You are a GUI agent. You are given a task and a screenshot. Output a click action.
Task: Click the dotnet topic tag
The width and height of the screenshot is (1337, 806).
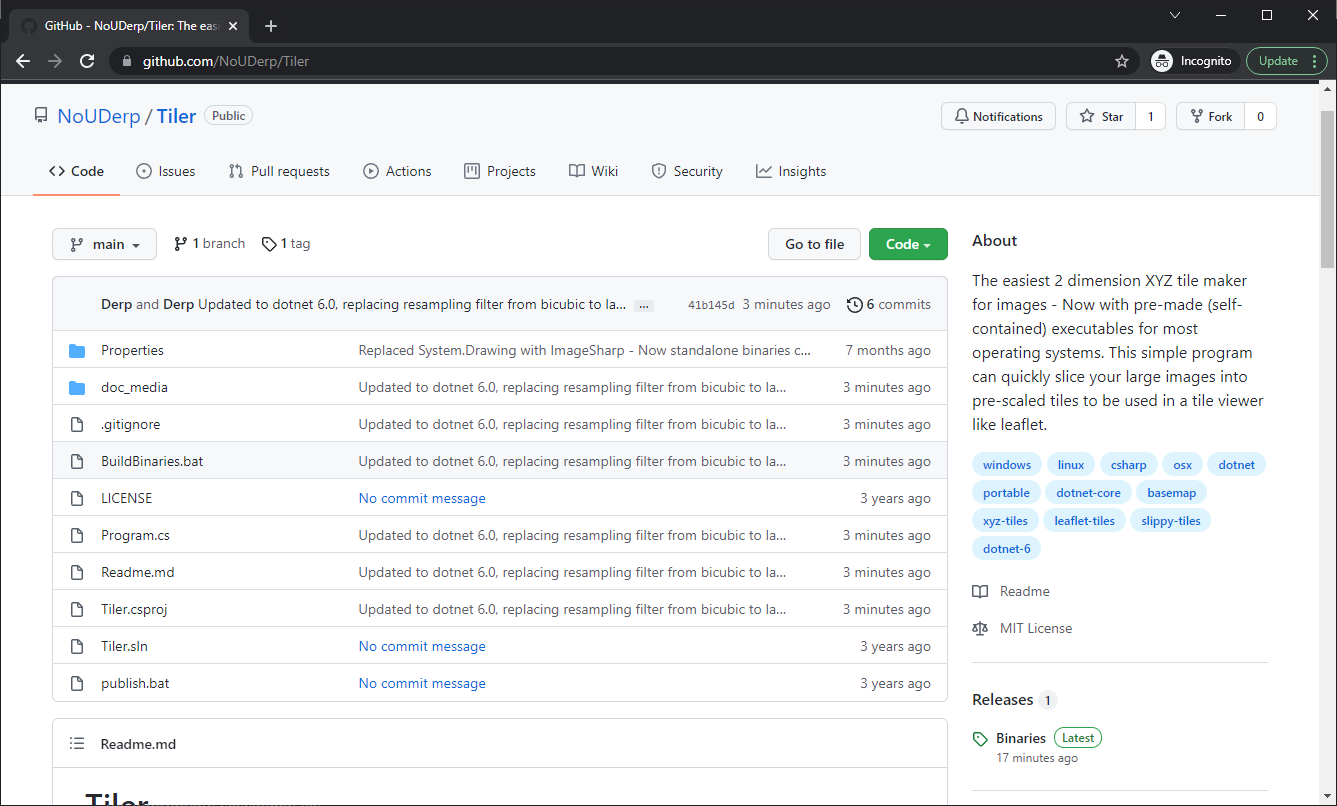(x=1237, y=464)
